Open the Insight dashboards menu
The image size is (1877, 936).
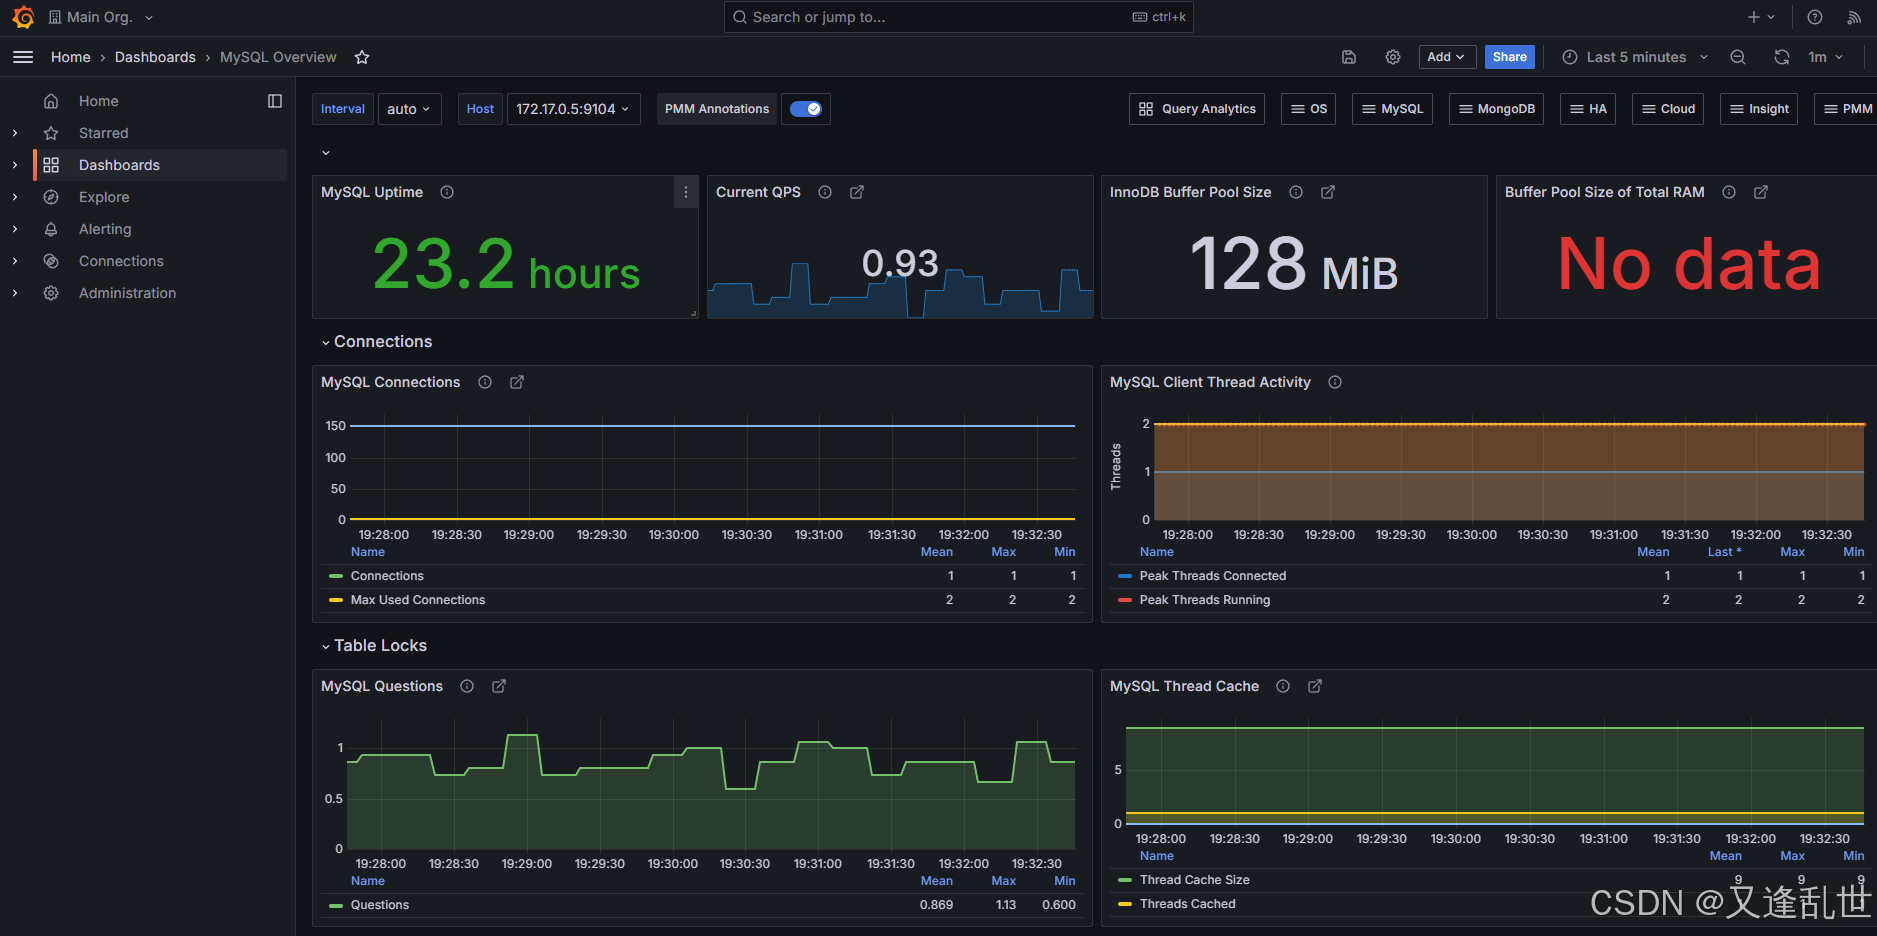pyautogui.click(x=1759, y=109)
